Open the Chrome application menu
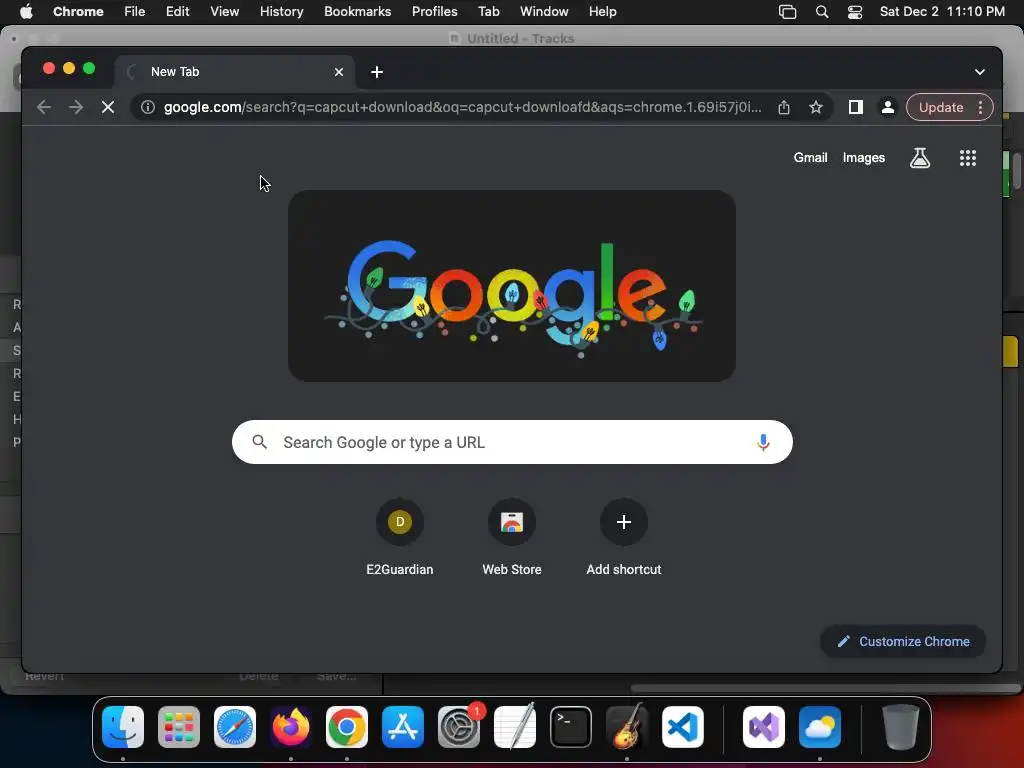 click(78, 12)
